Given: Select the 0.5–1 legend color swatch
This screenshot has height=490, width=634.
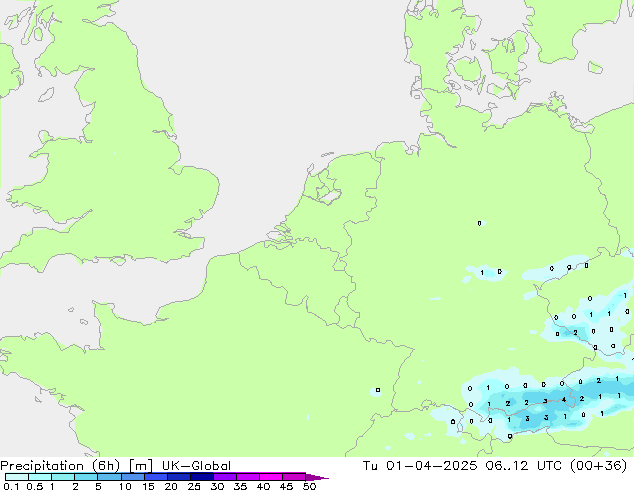Looking at the screenshot, I should pos(40,477).
